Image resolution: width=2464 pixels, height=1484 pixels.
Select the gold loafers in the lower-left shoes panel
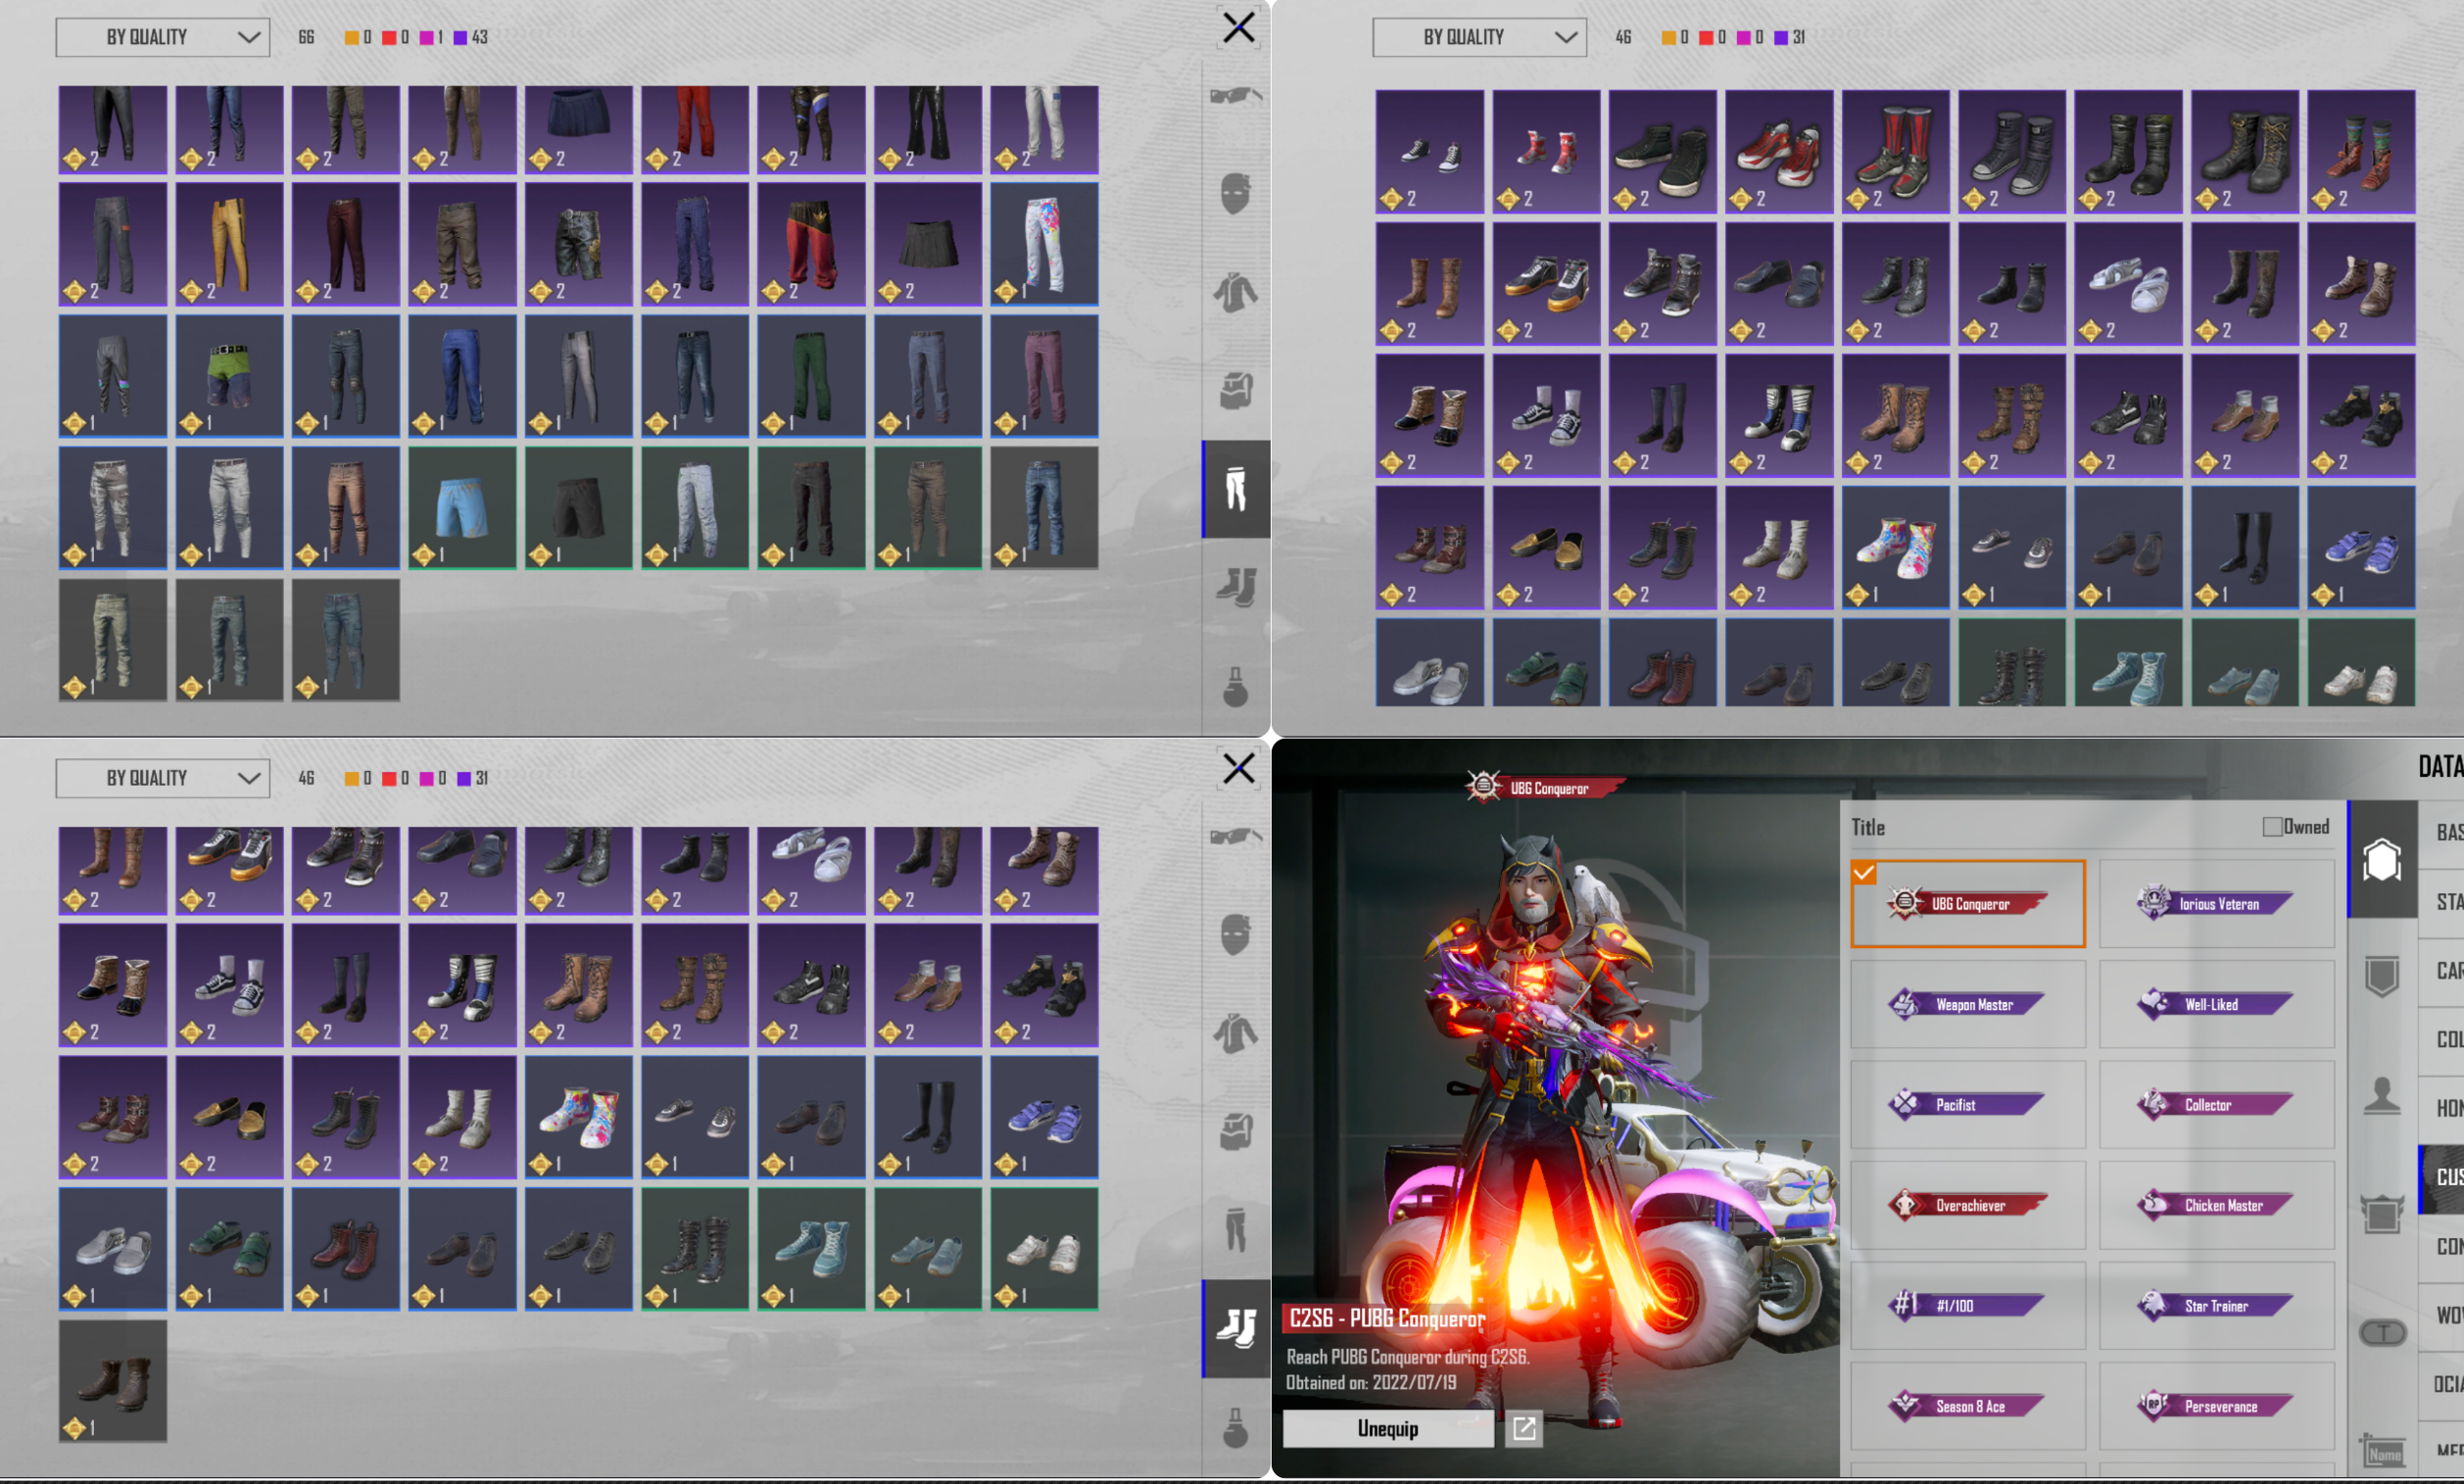[x=229, y=1117]
